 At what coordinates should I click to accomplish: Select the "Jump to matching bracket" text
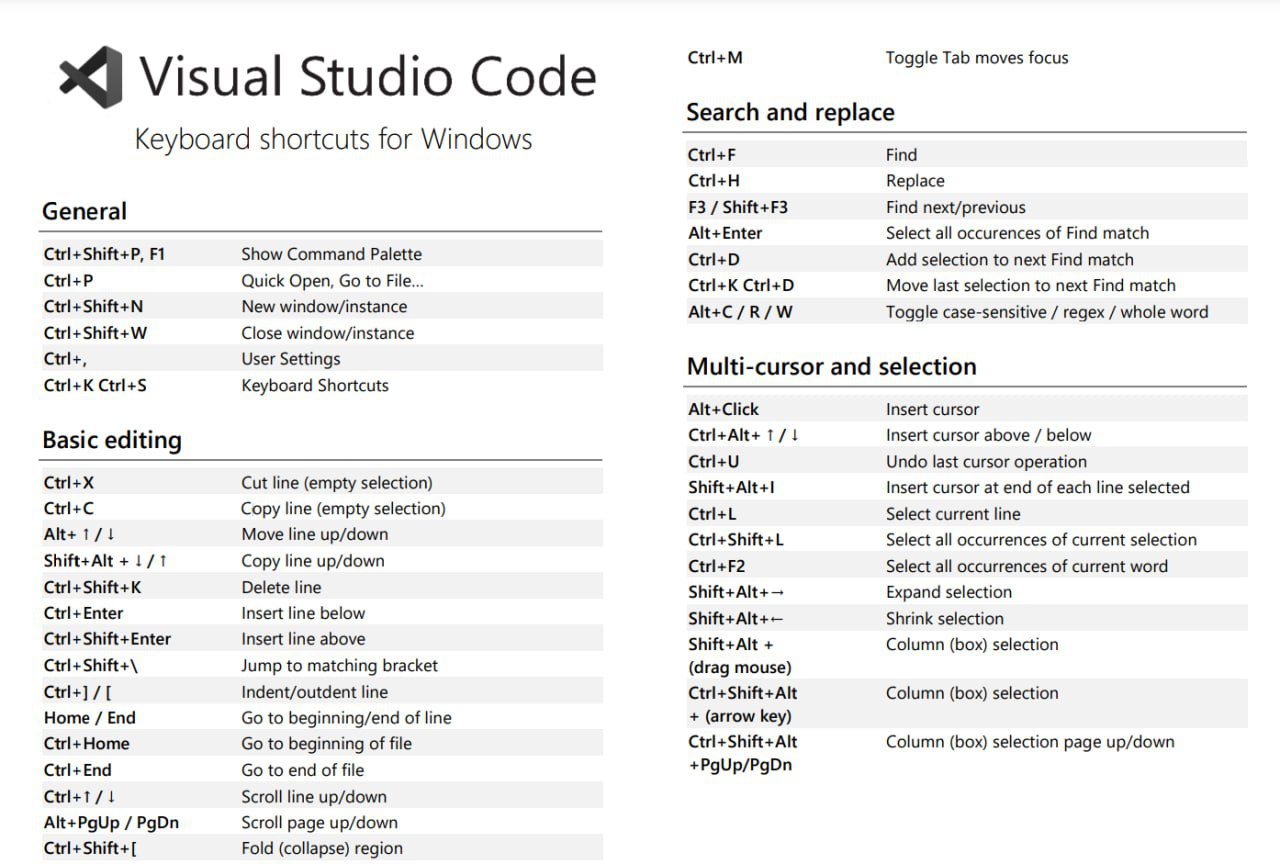pyautogui.click(x=339, y=665)
